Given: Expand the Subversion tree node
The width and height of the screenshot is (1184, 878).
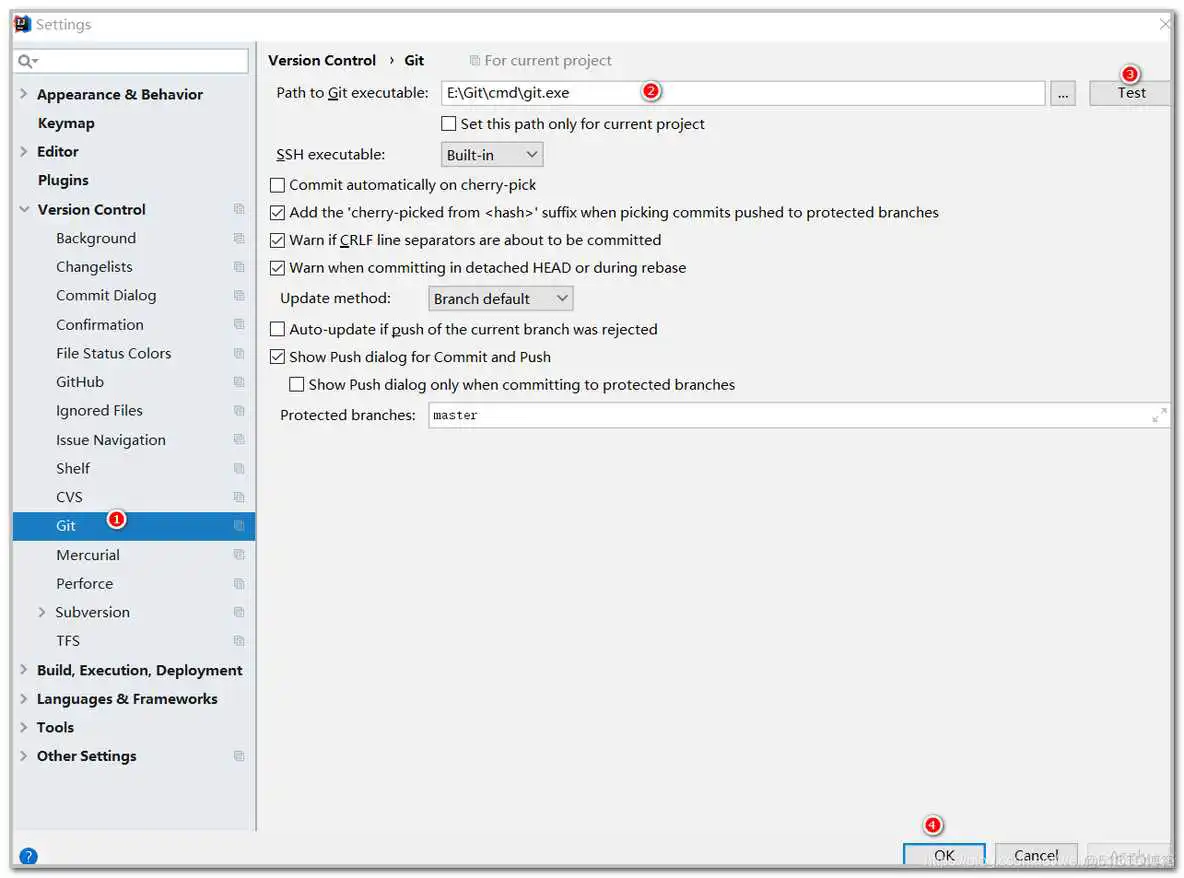Looking at the screenshot, I should pyautogui.click(x=41, y=612).
